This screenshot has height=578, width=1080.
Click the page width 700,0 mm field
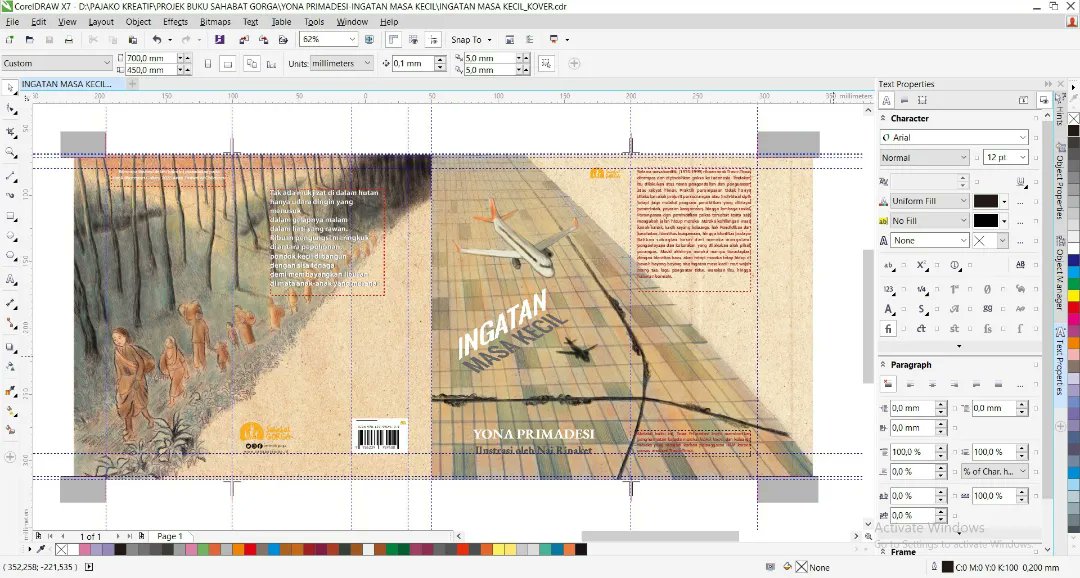coord(151,58)
